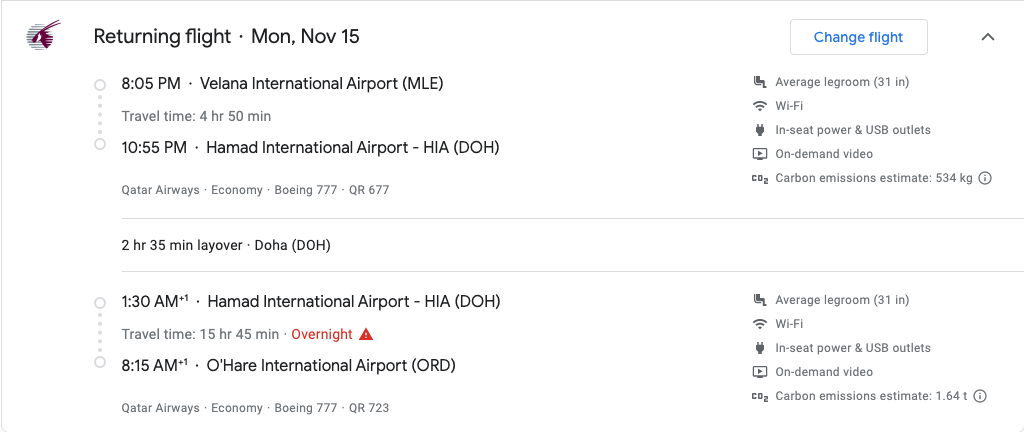Click the first flight's in-seat power plug icon
This screenshot has height=432, width=1024.
coord(759,130)
